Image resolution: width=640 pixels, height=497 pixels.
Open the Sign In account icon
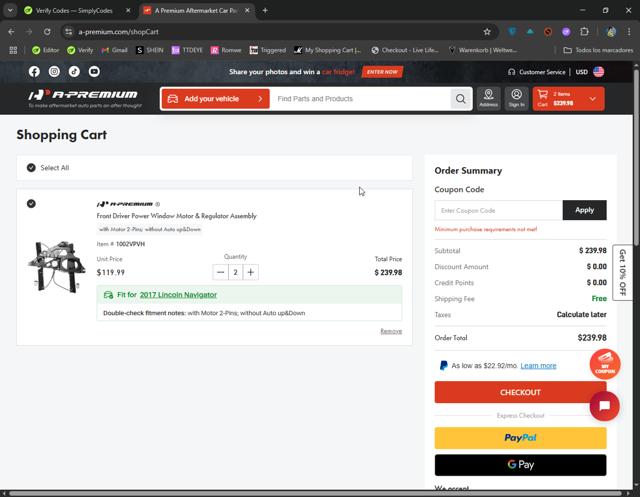pyautogui.click(x=516, y=98)
